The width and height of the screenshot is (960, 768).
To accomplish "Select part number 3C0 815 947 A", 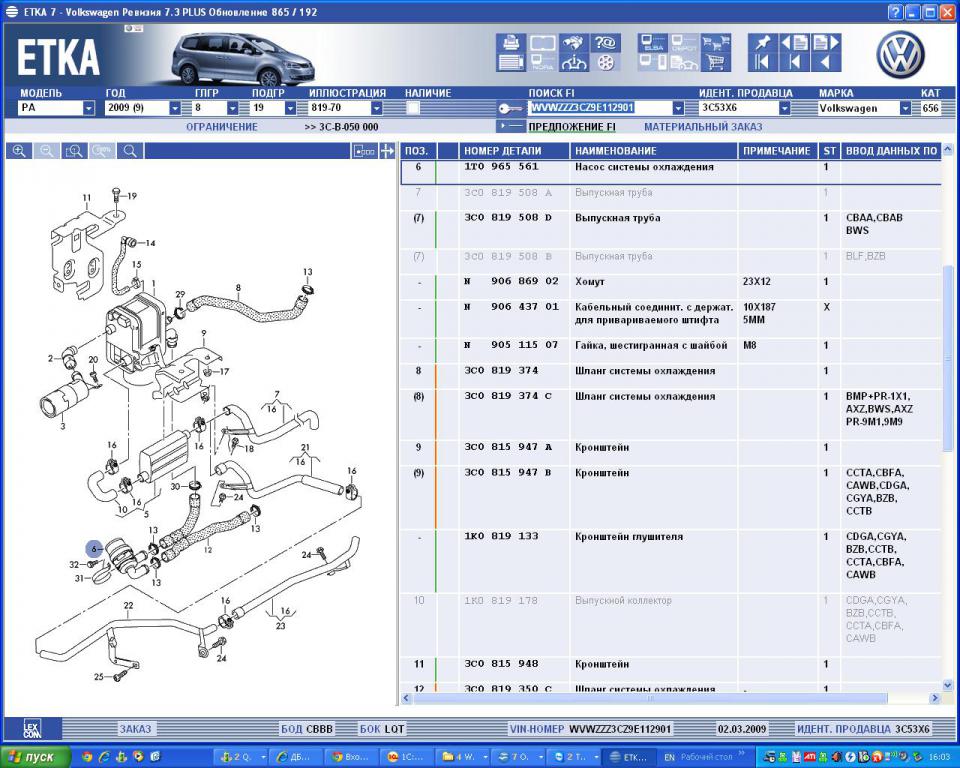I will 508,447.
